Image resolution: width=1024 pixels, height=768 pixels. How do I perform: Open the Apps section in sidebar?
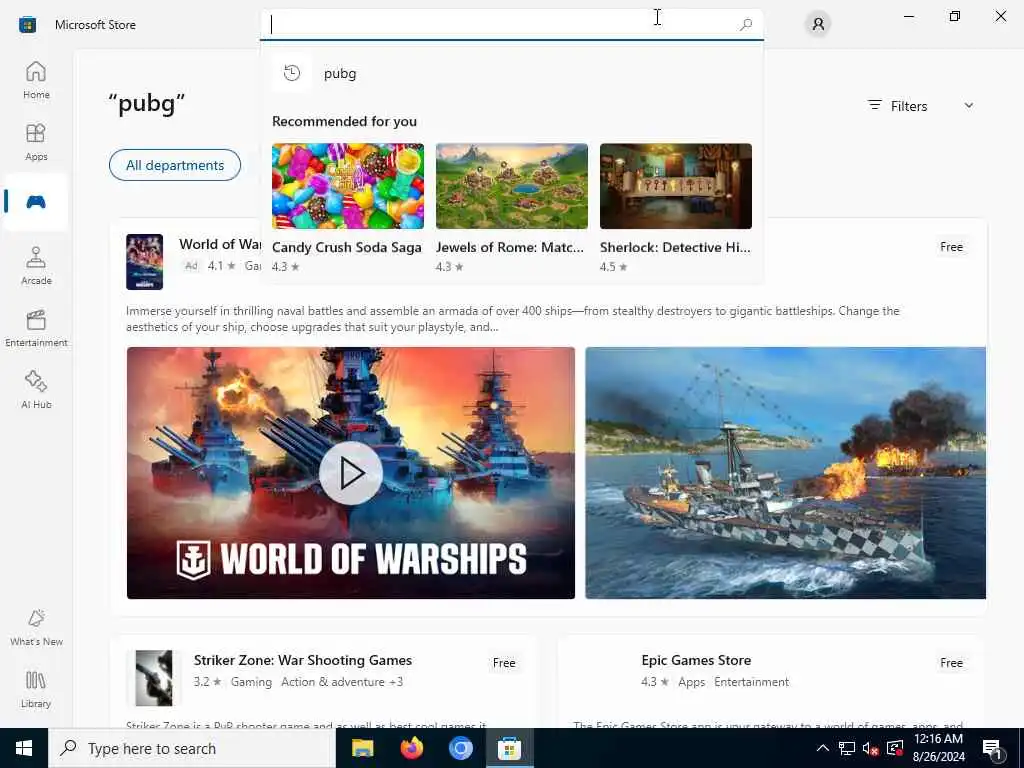[36, 142]
